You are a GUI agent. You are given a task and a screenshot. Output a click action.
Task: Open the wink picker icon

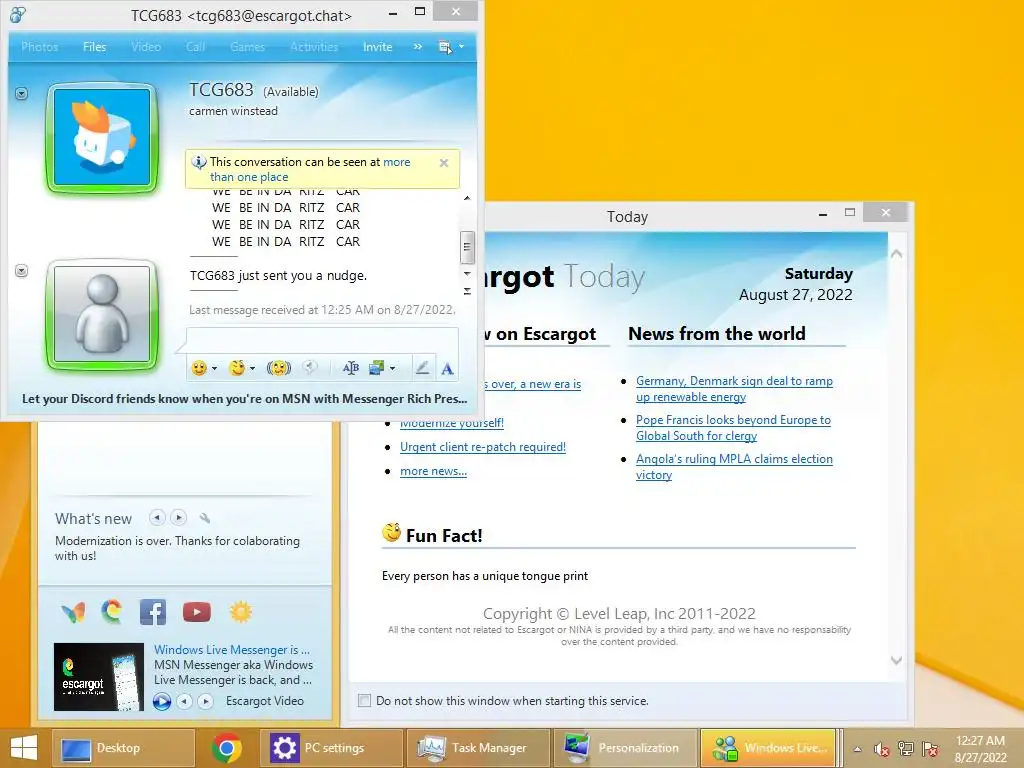[x=236, y=368]
